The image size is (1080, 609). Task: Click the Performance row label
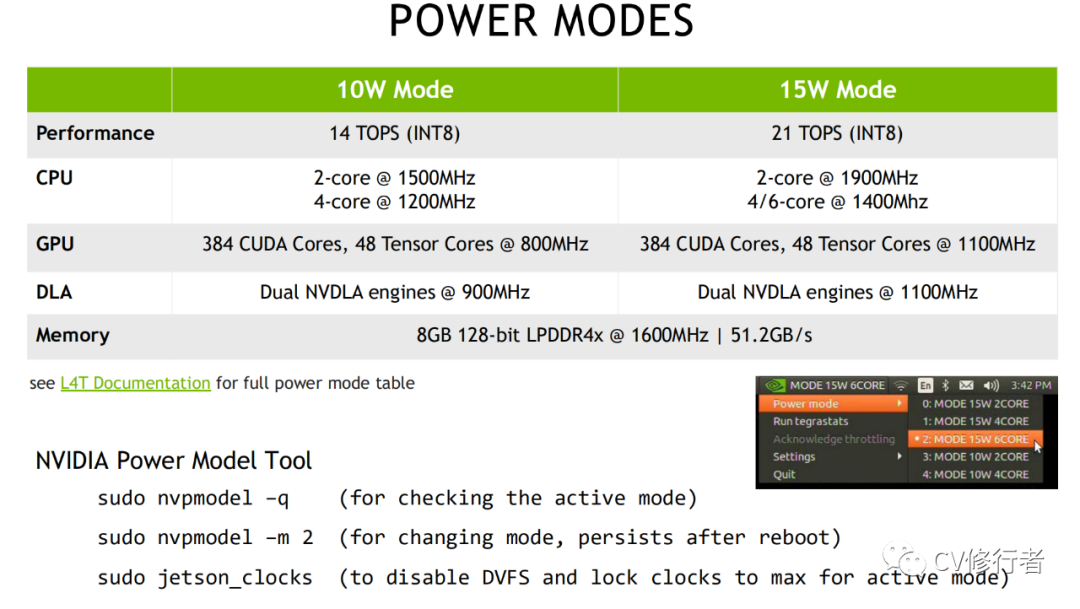pos(95,133)
